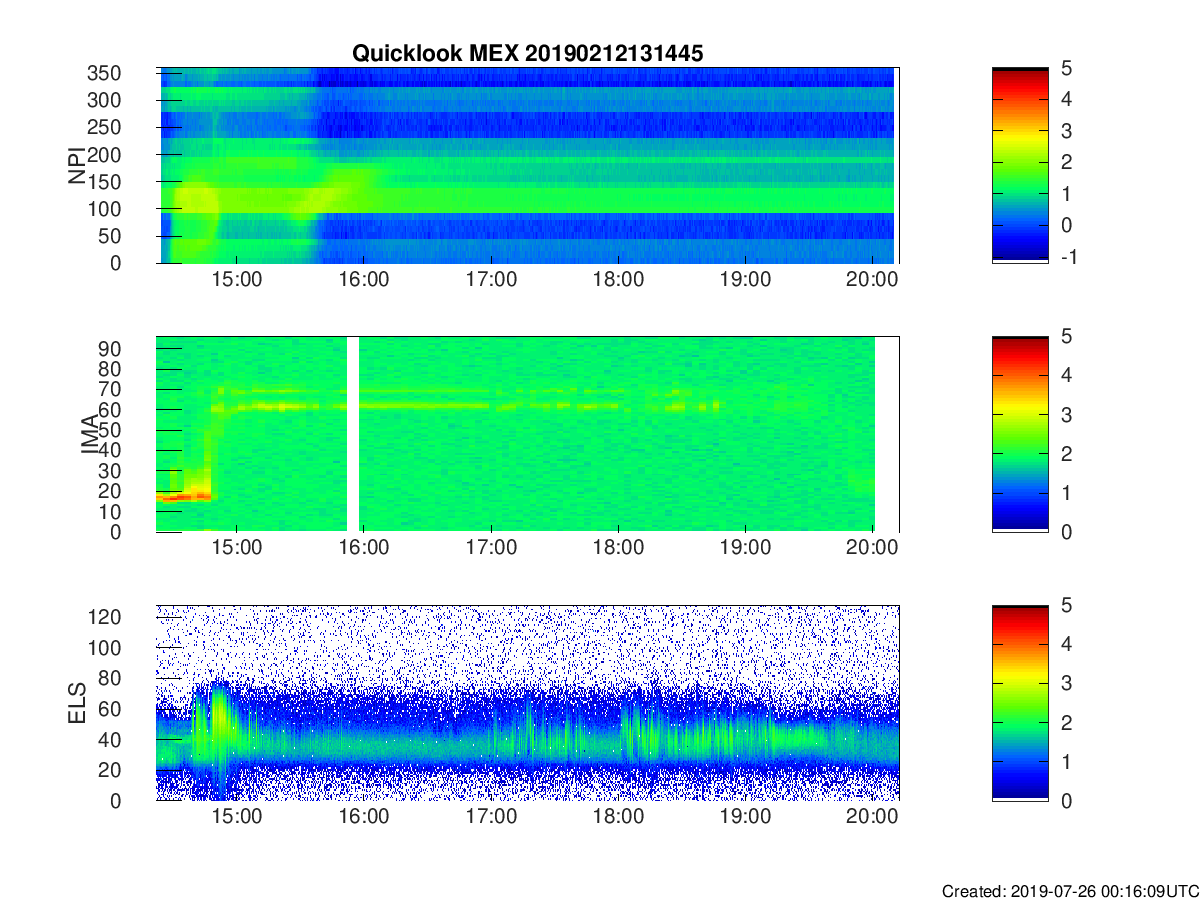Click the 0 tick on IMA color bar
Screen dimensions: 1200x900
pyautogui.click(x=1066, y=532)
